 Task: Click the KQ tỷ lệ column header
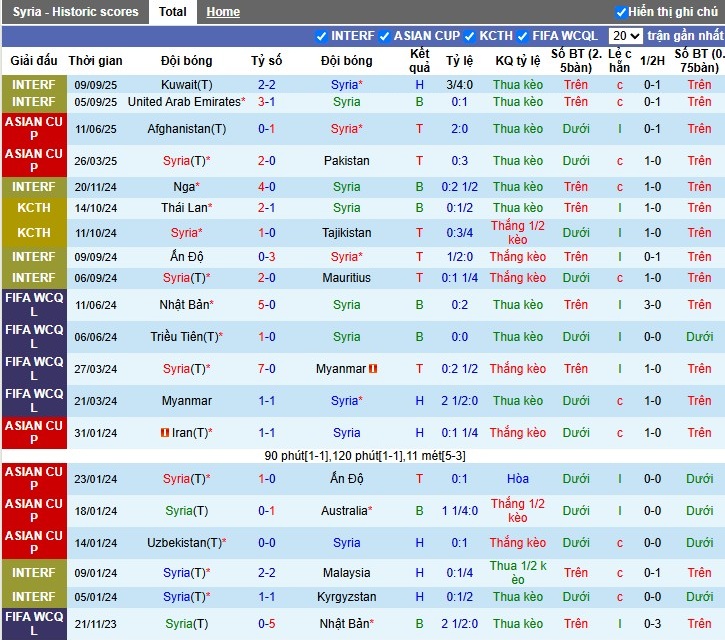point(517,61)
